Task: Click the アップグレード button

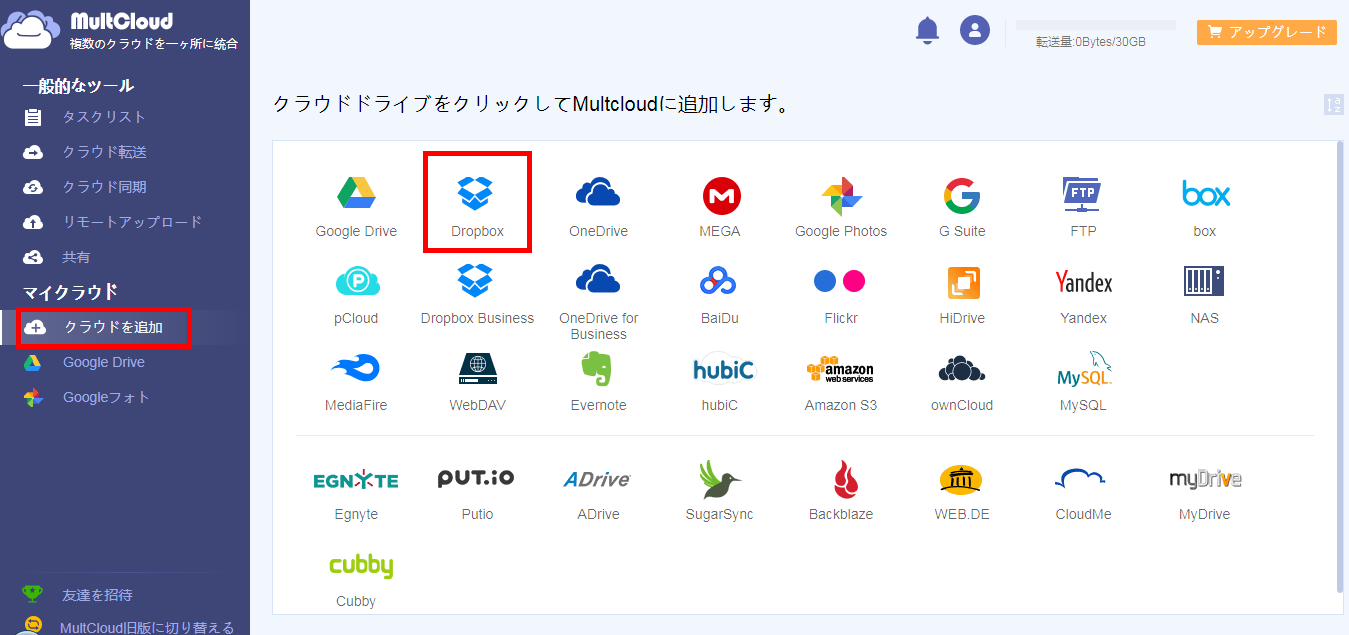Action: 1267,32
